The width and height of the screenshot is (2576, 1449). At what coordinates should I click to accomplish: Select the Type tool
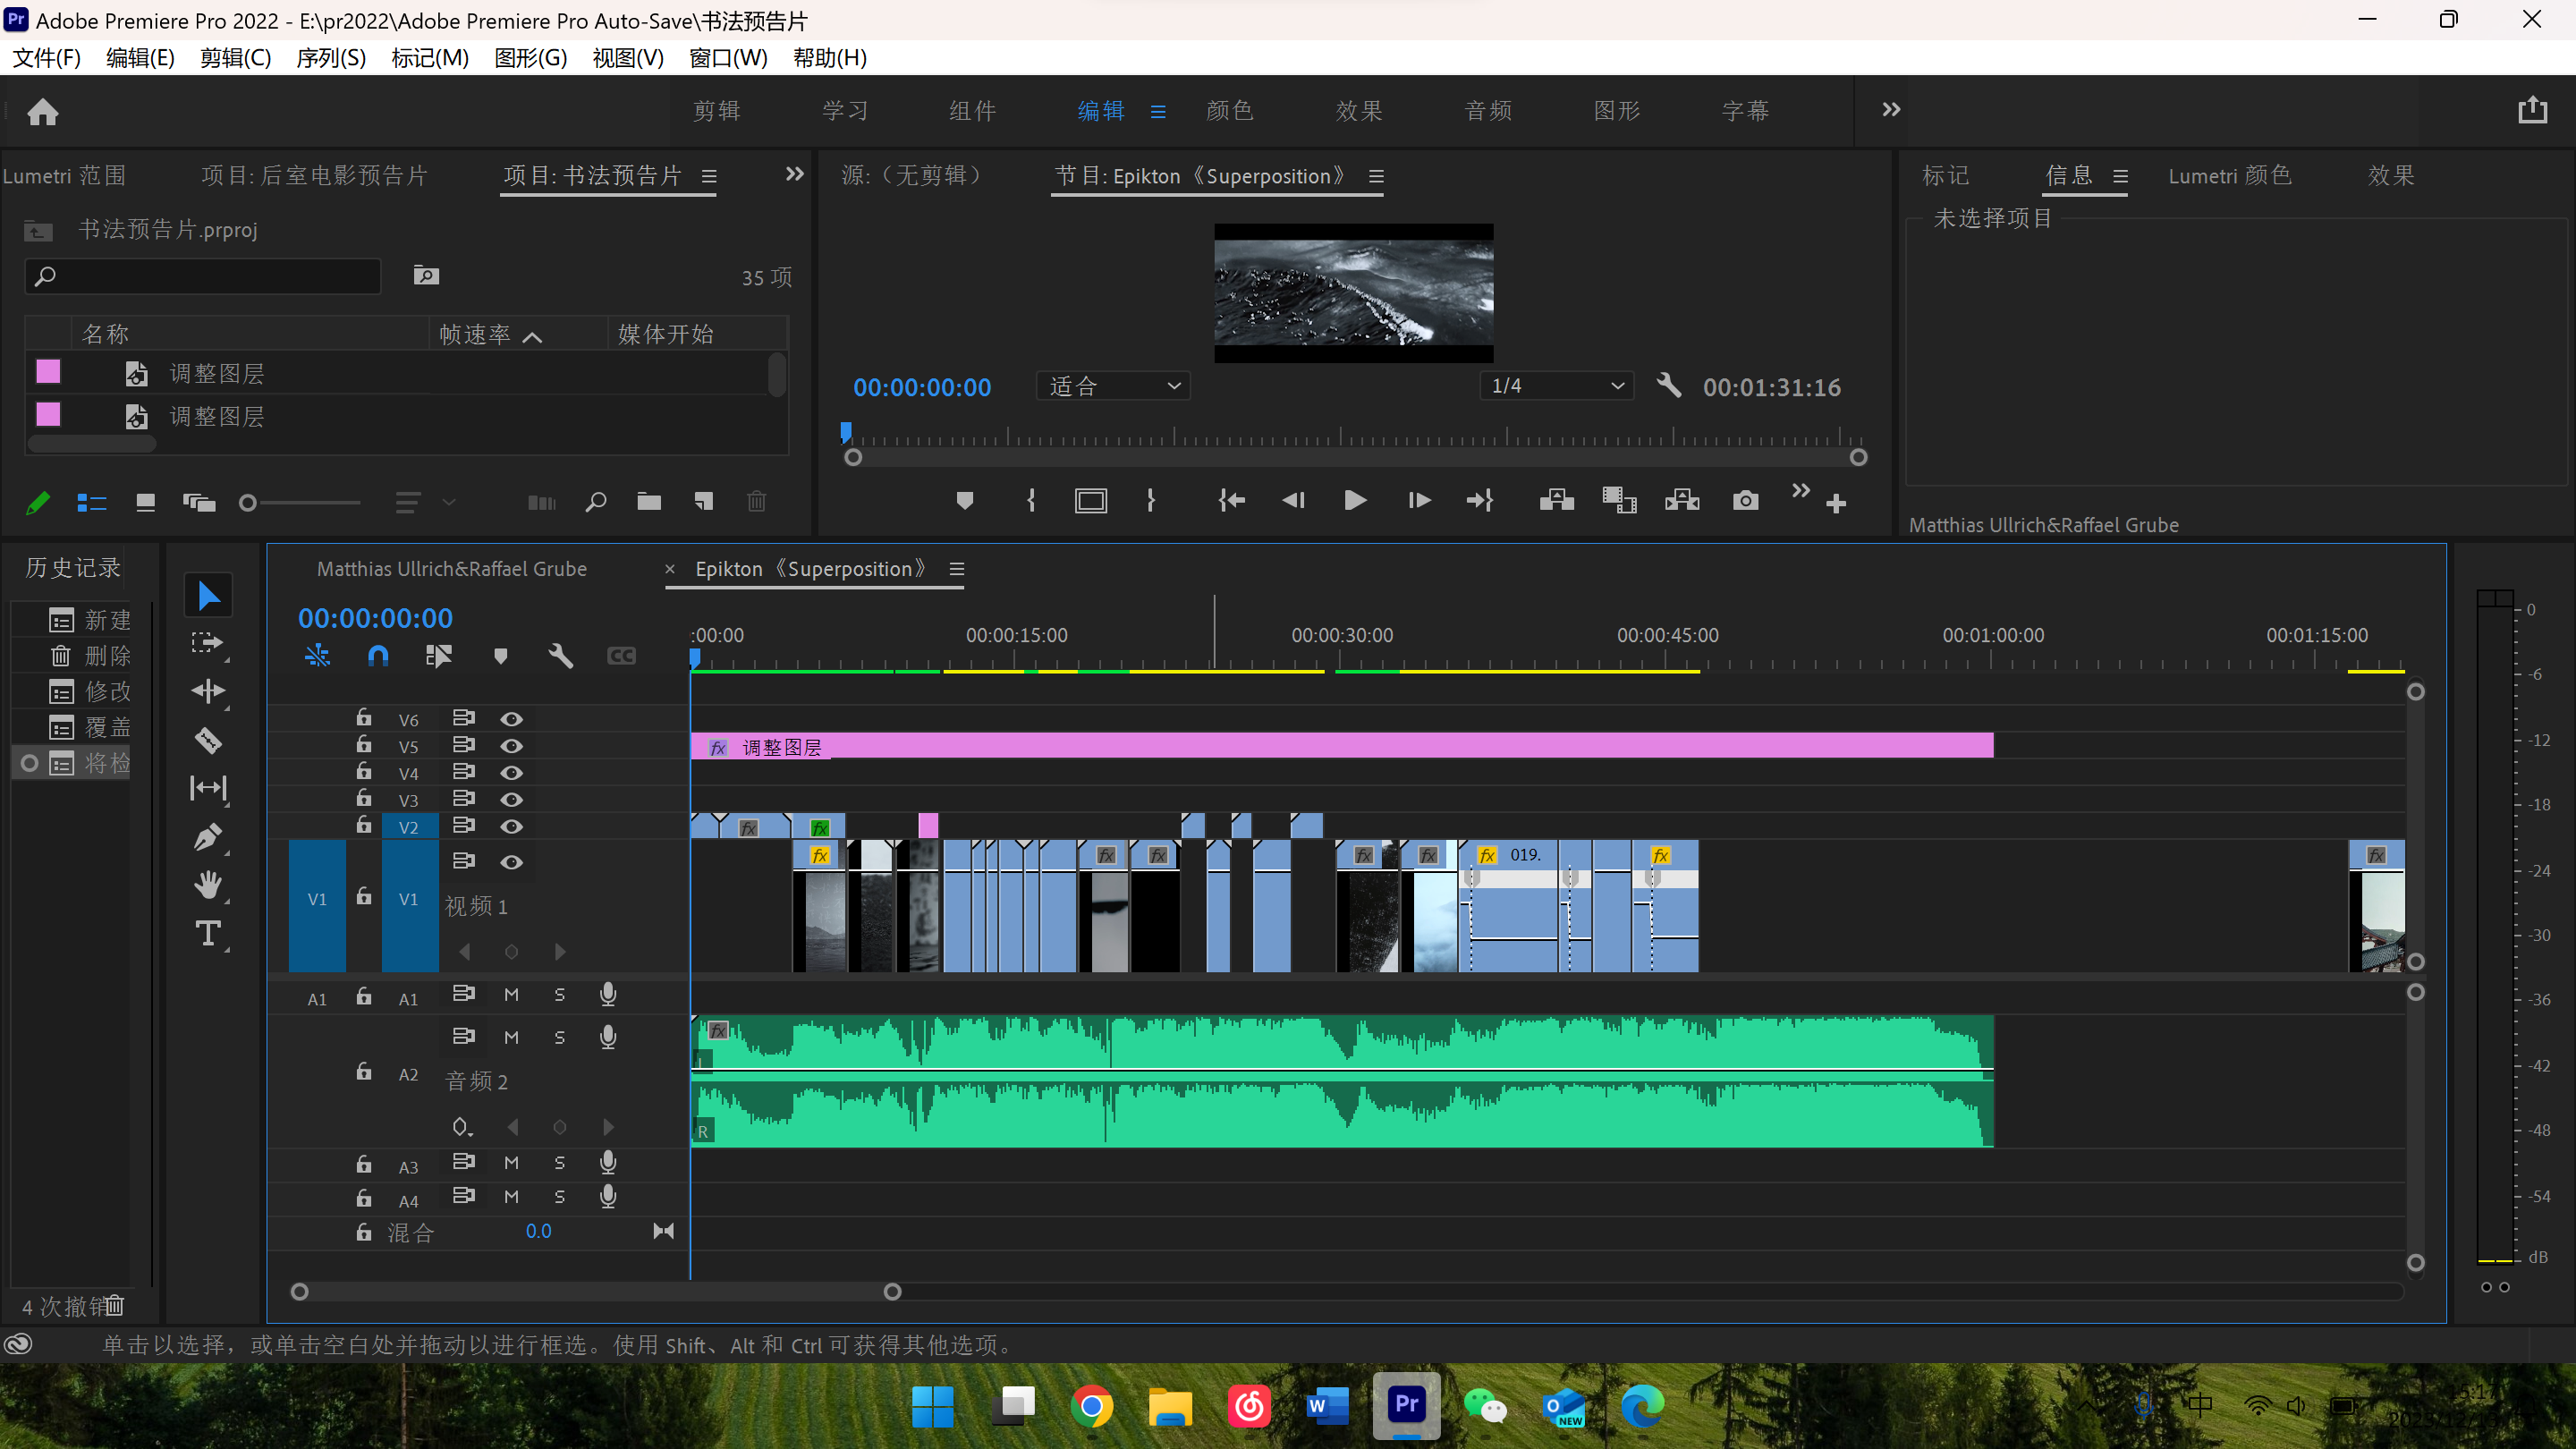point(208,934)
